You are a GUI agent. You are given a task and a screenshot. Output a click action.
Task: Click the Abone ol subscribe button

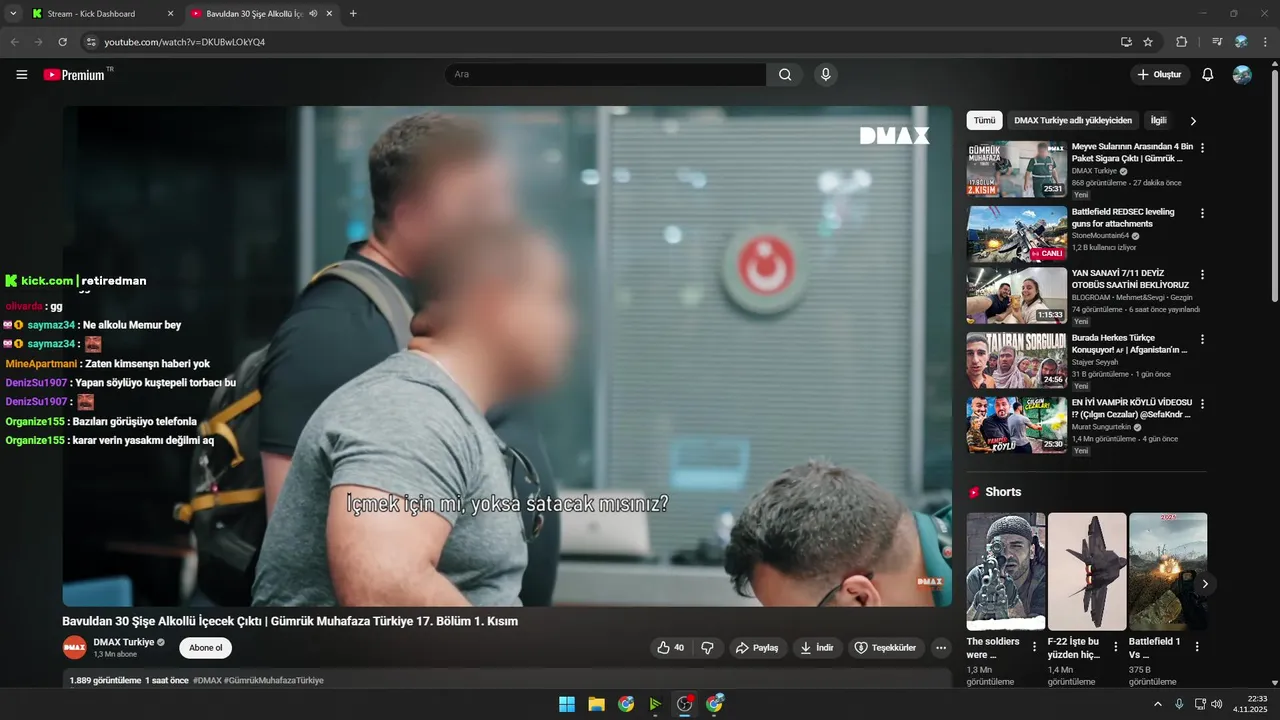click(x=206, y=648)
